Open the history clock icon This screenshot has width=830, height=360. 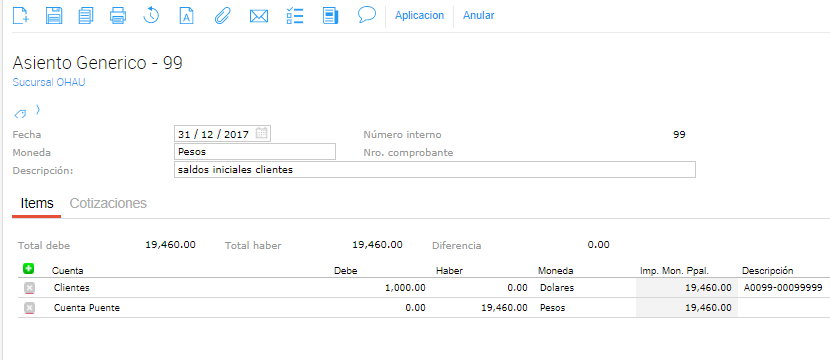coord(151,15)
